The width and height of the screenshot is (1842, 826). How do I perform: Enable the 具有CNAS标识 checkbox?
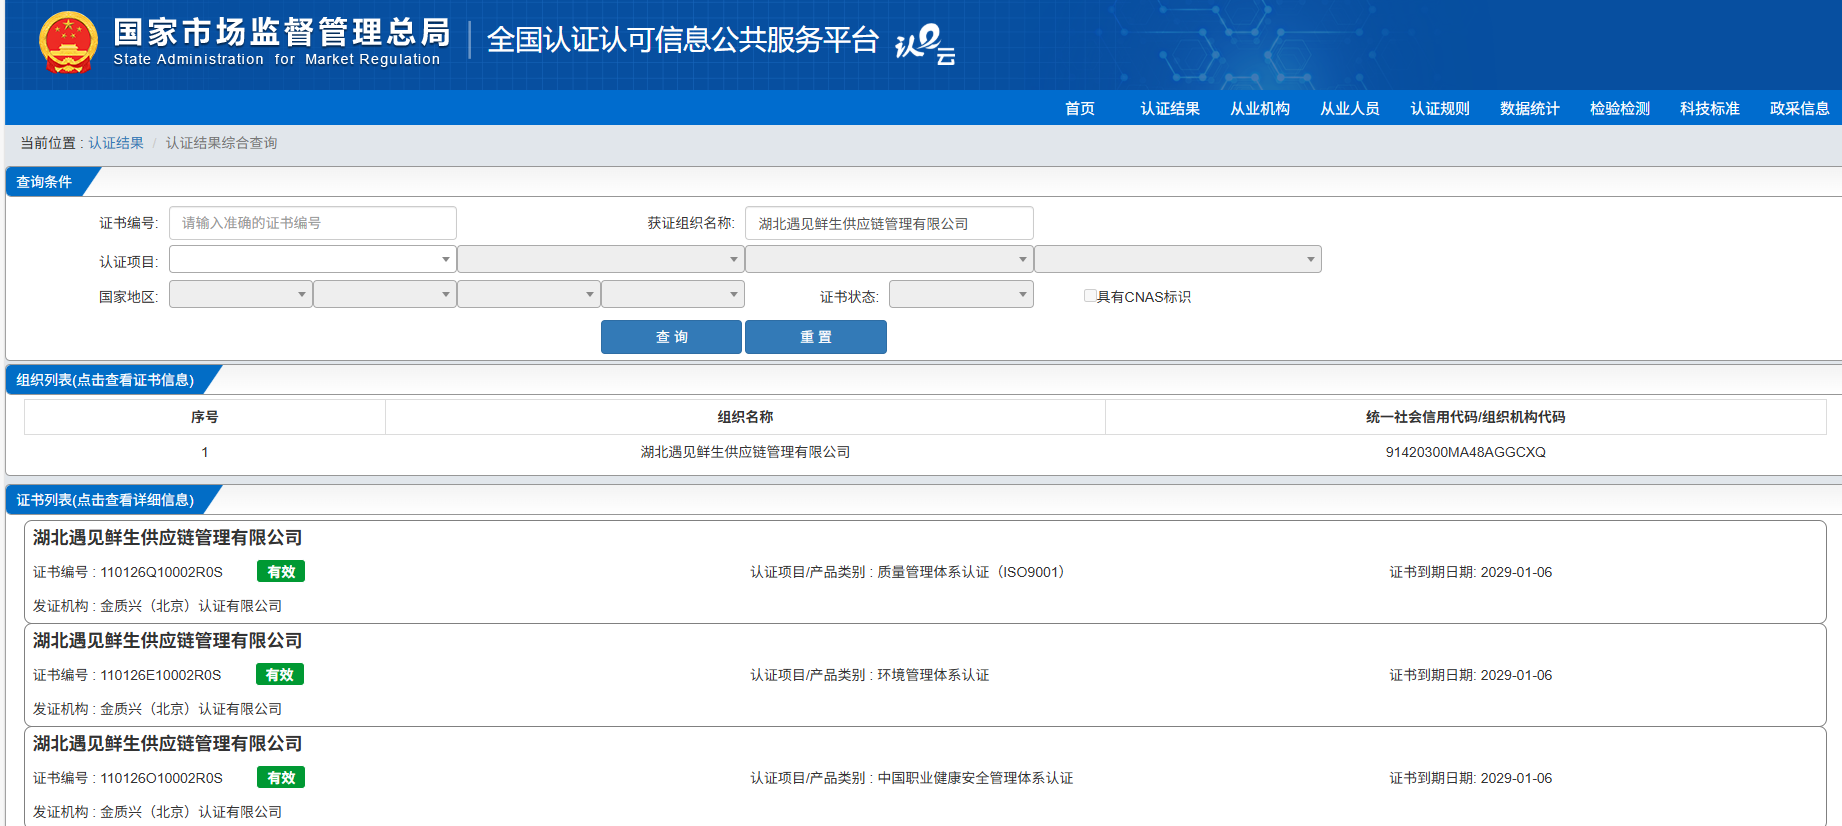click(1090, 296)
